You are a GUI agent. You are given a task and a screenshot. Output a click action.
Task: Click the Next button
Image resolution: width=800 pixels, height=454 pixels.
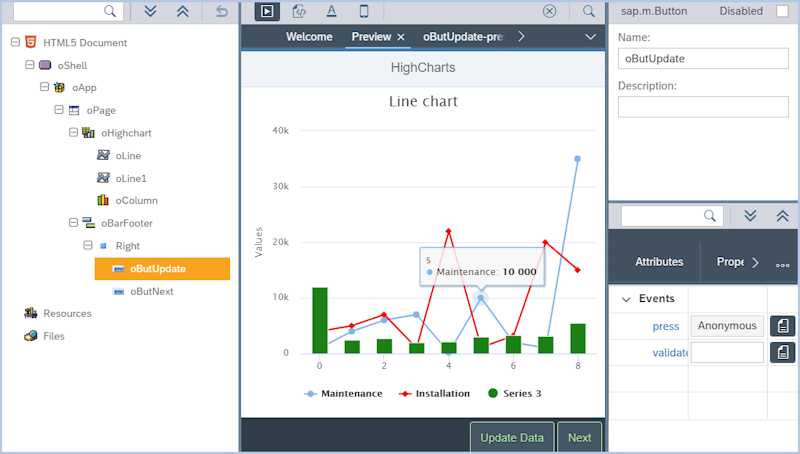(x=579, y=437)
